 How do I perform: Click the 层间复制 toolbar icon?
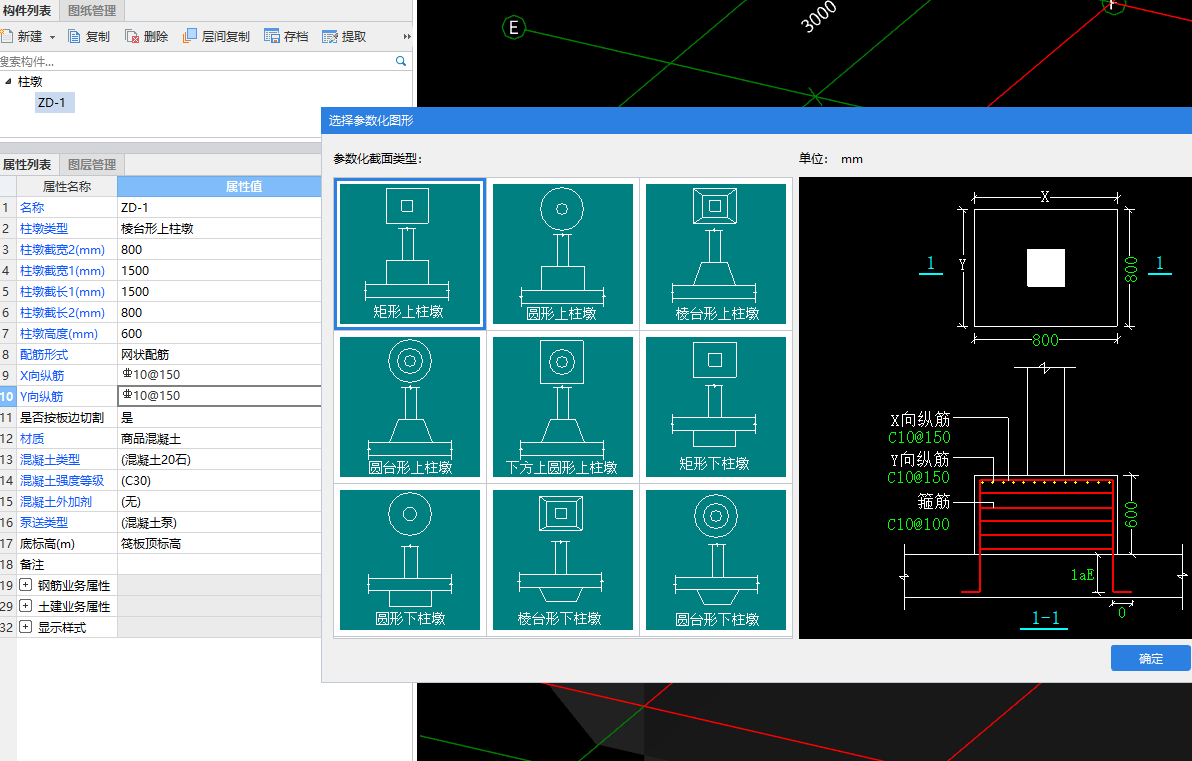[x=190, y=36]
